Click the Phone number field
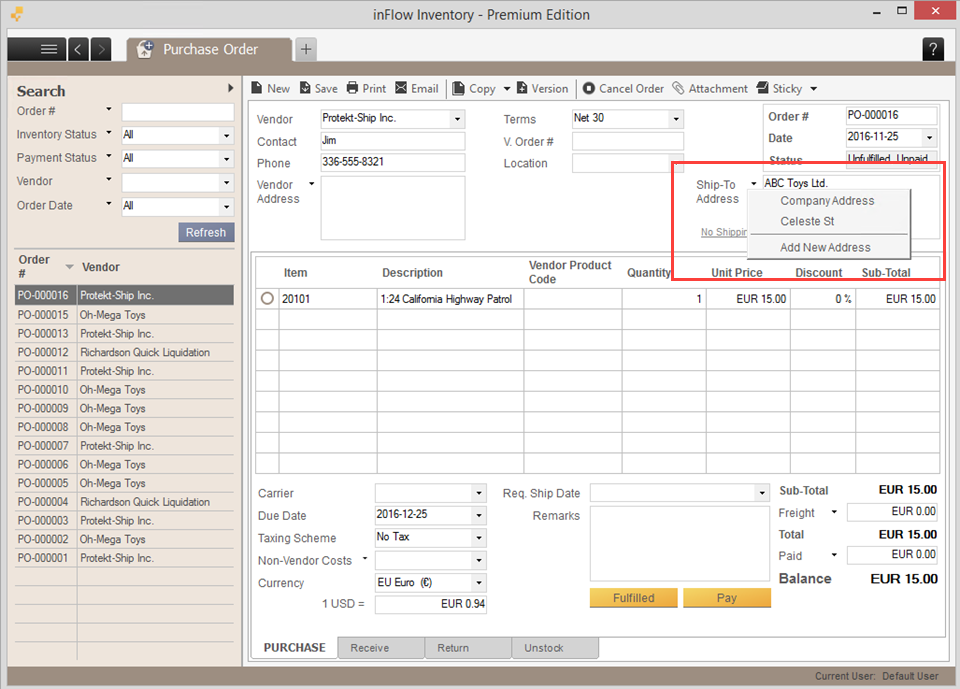This screenshot has height=689, width=960. (392, 162)
